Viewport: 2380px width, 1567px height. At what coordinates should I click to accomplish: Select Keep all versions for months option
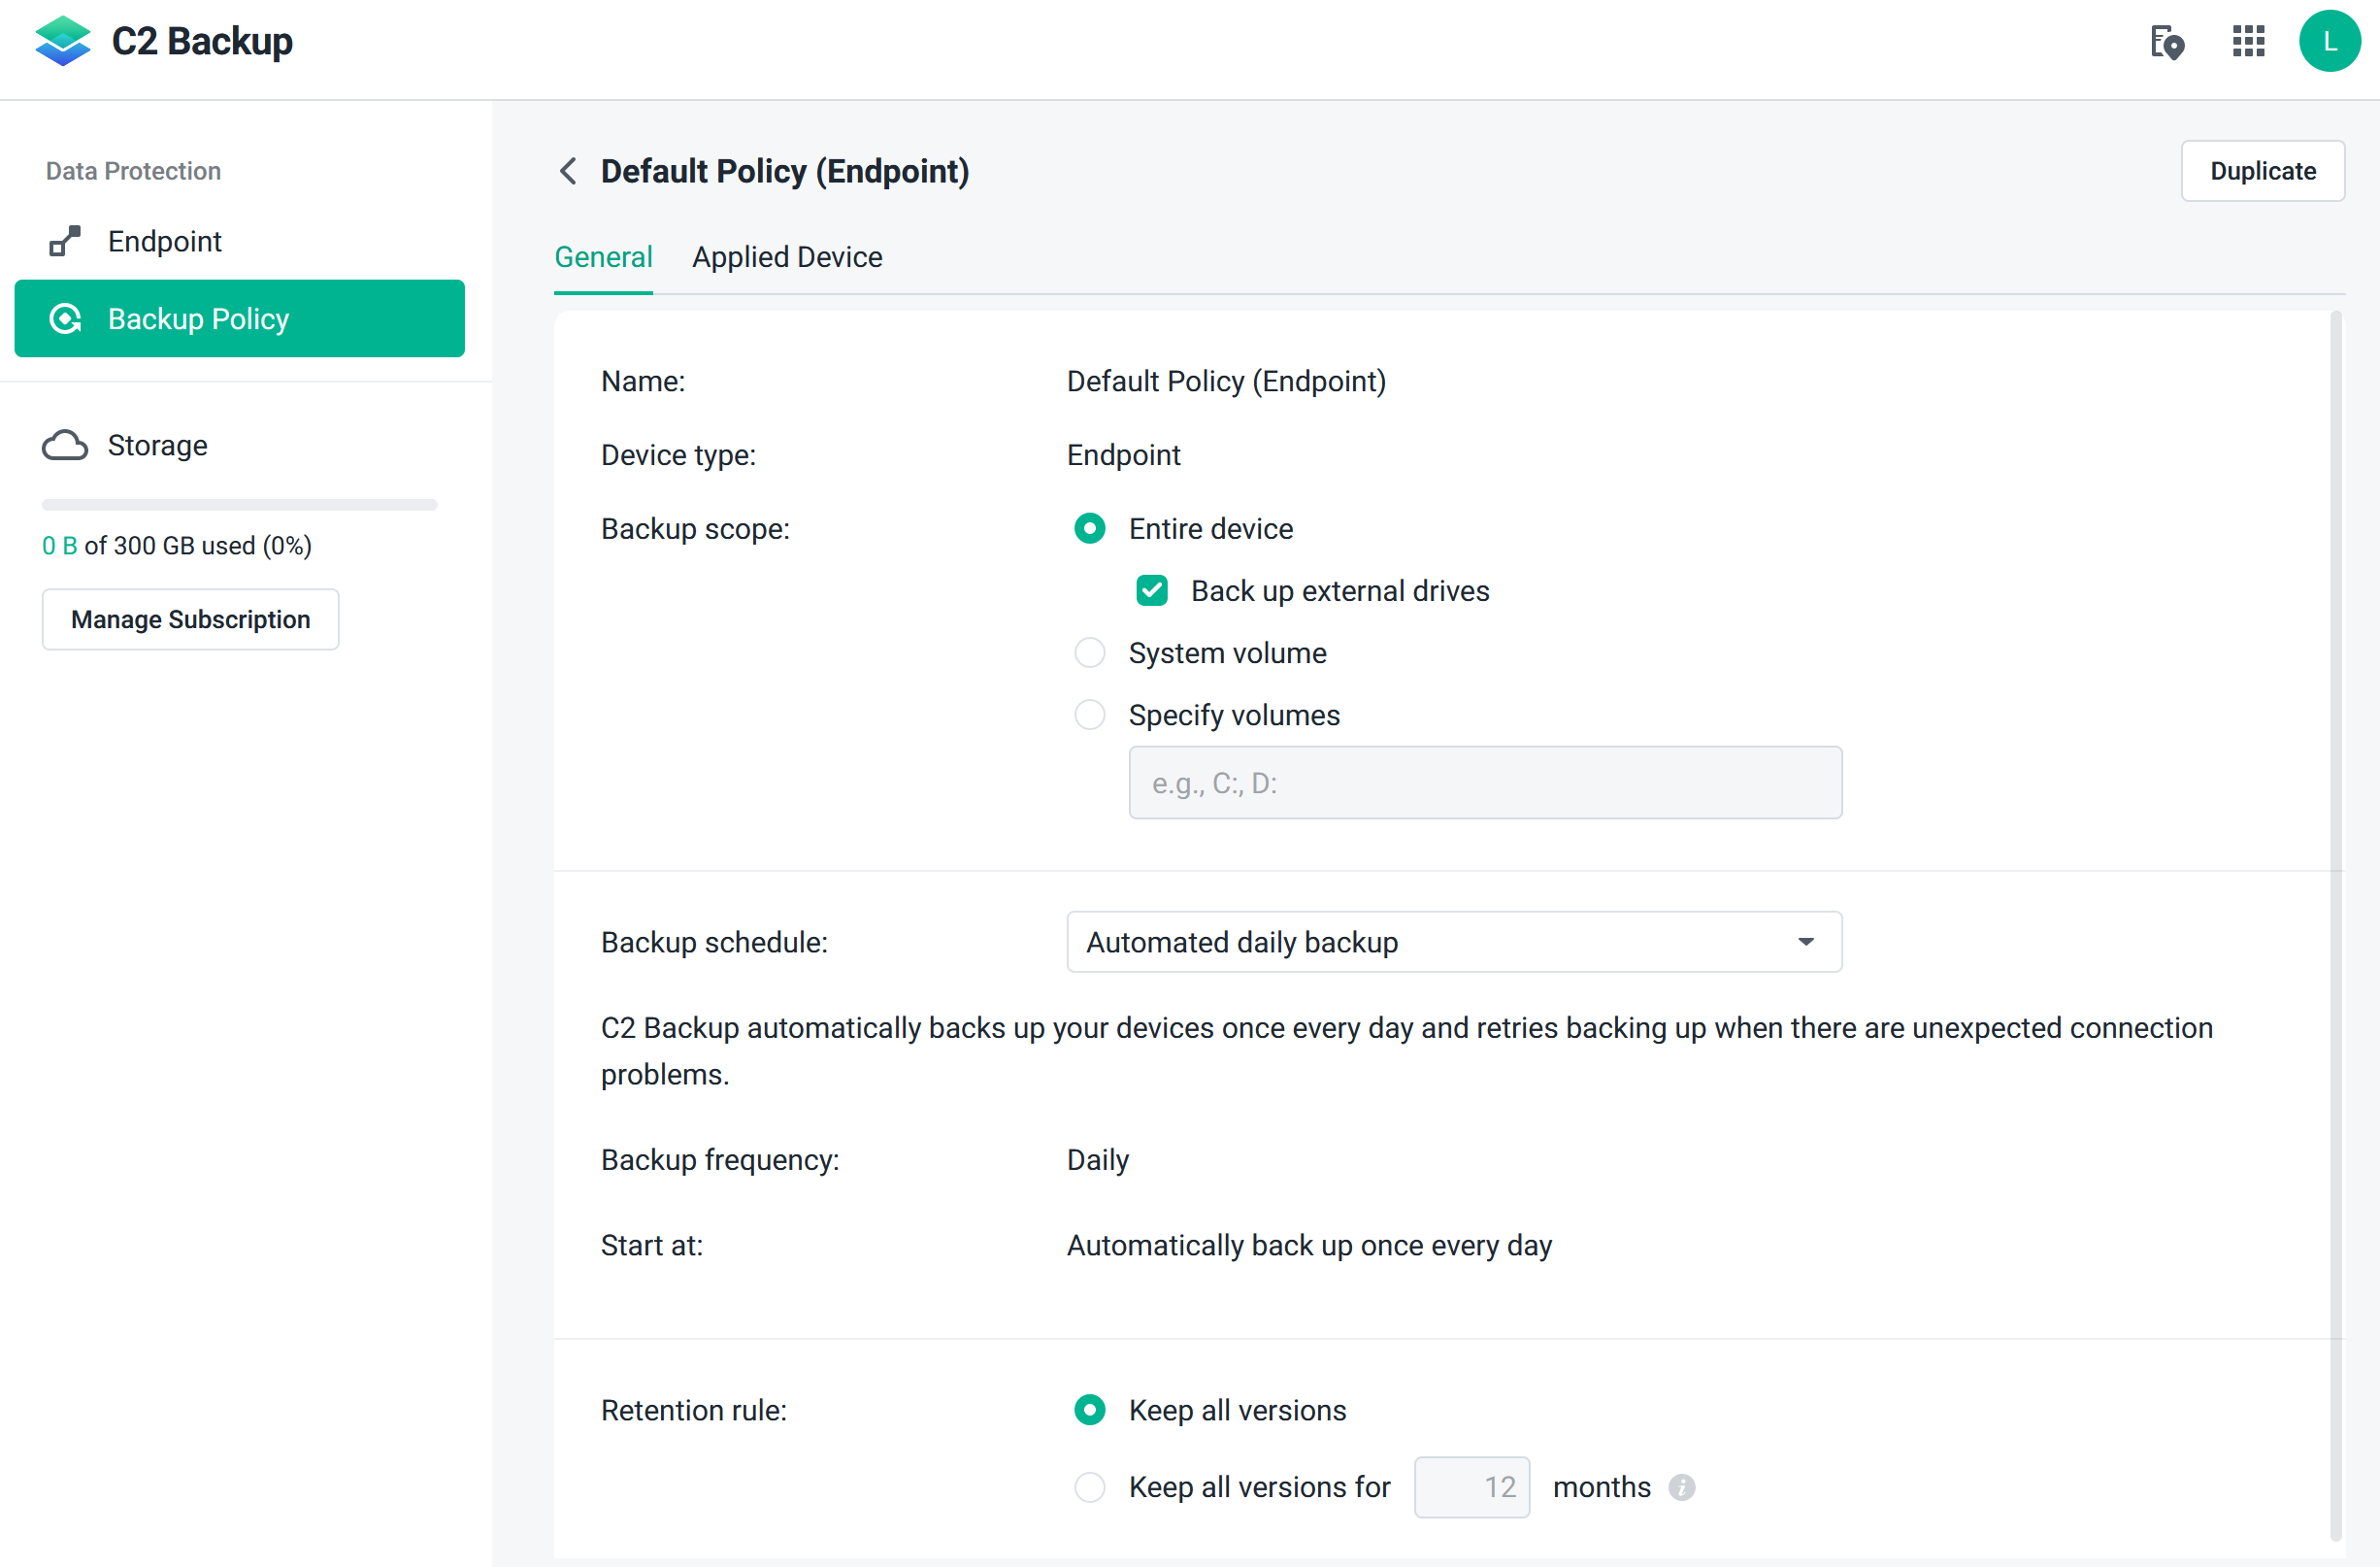1089,1487
